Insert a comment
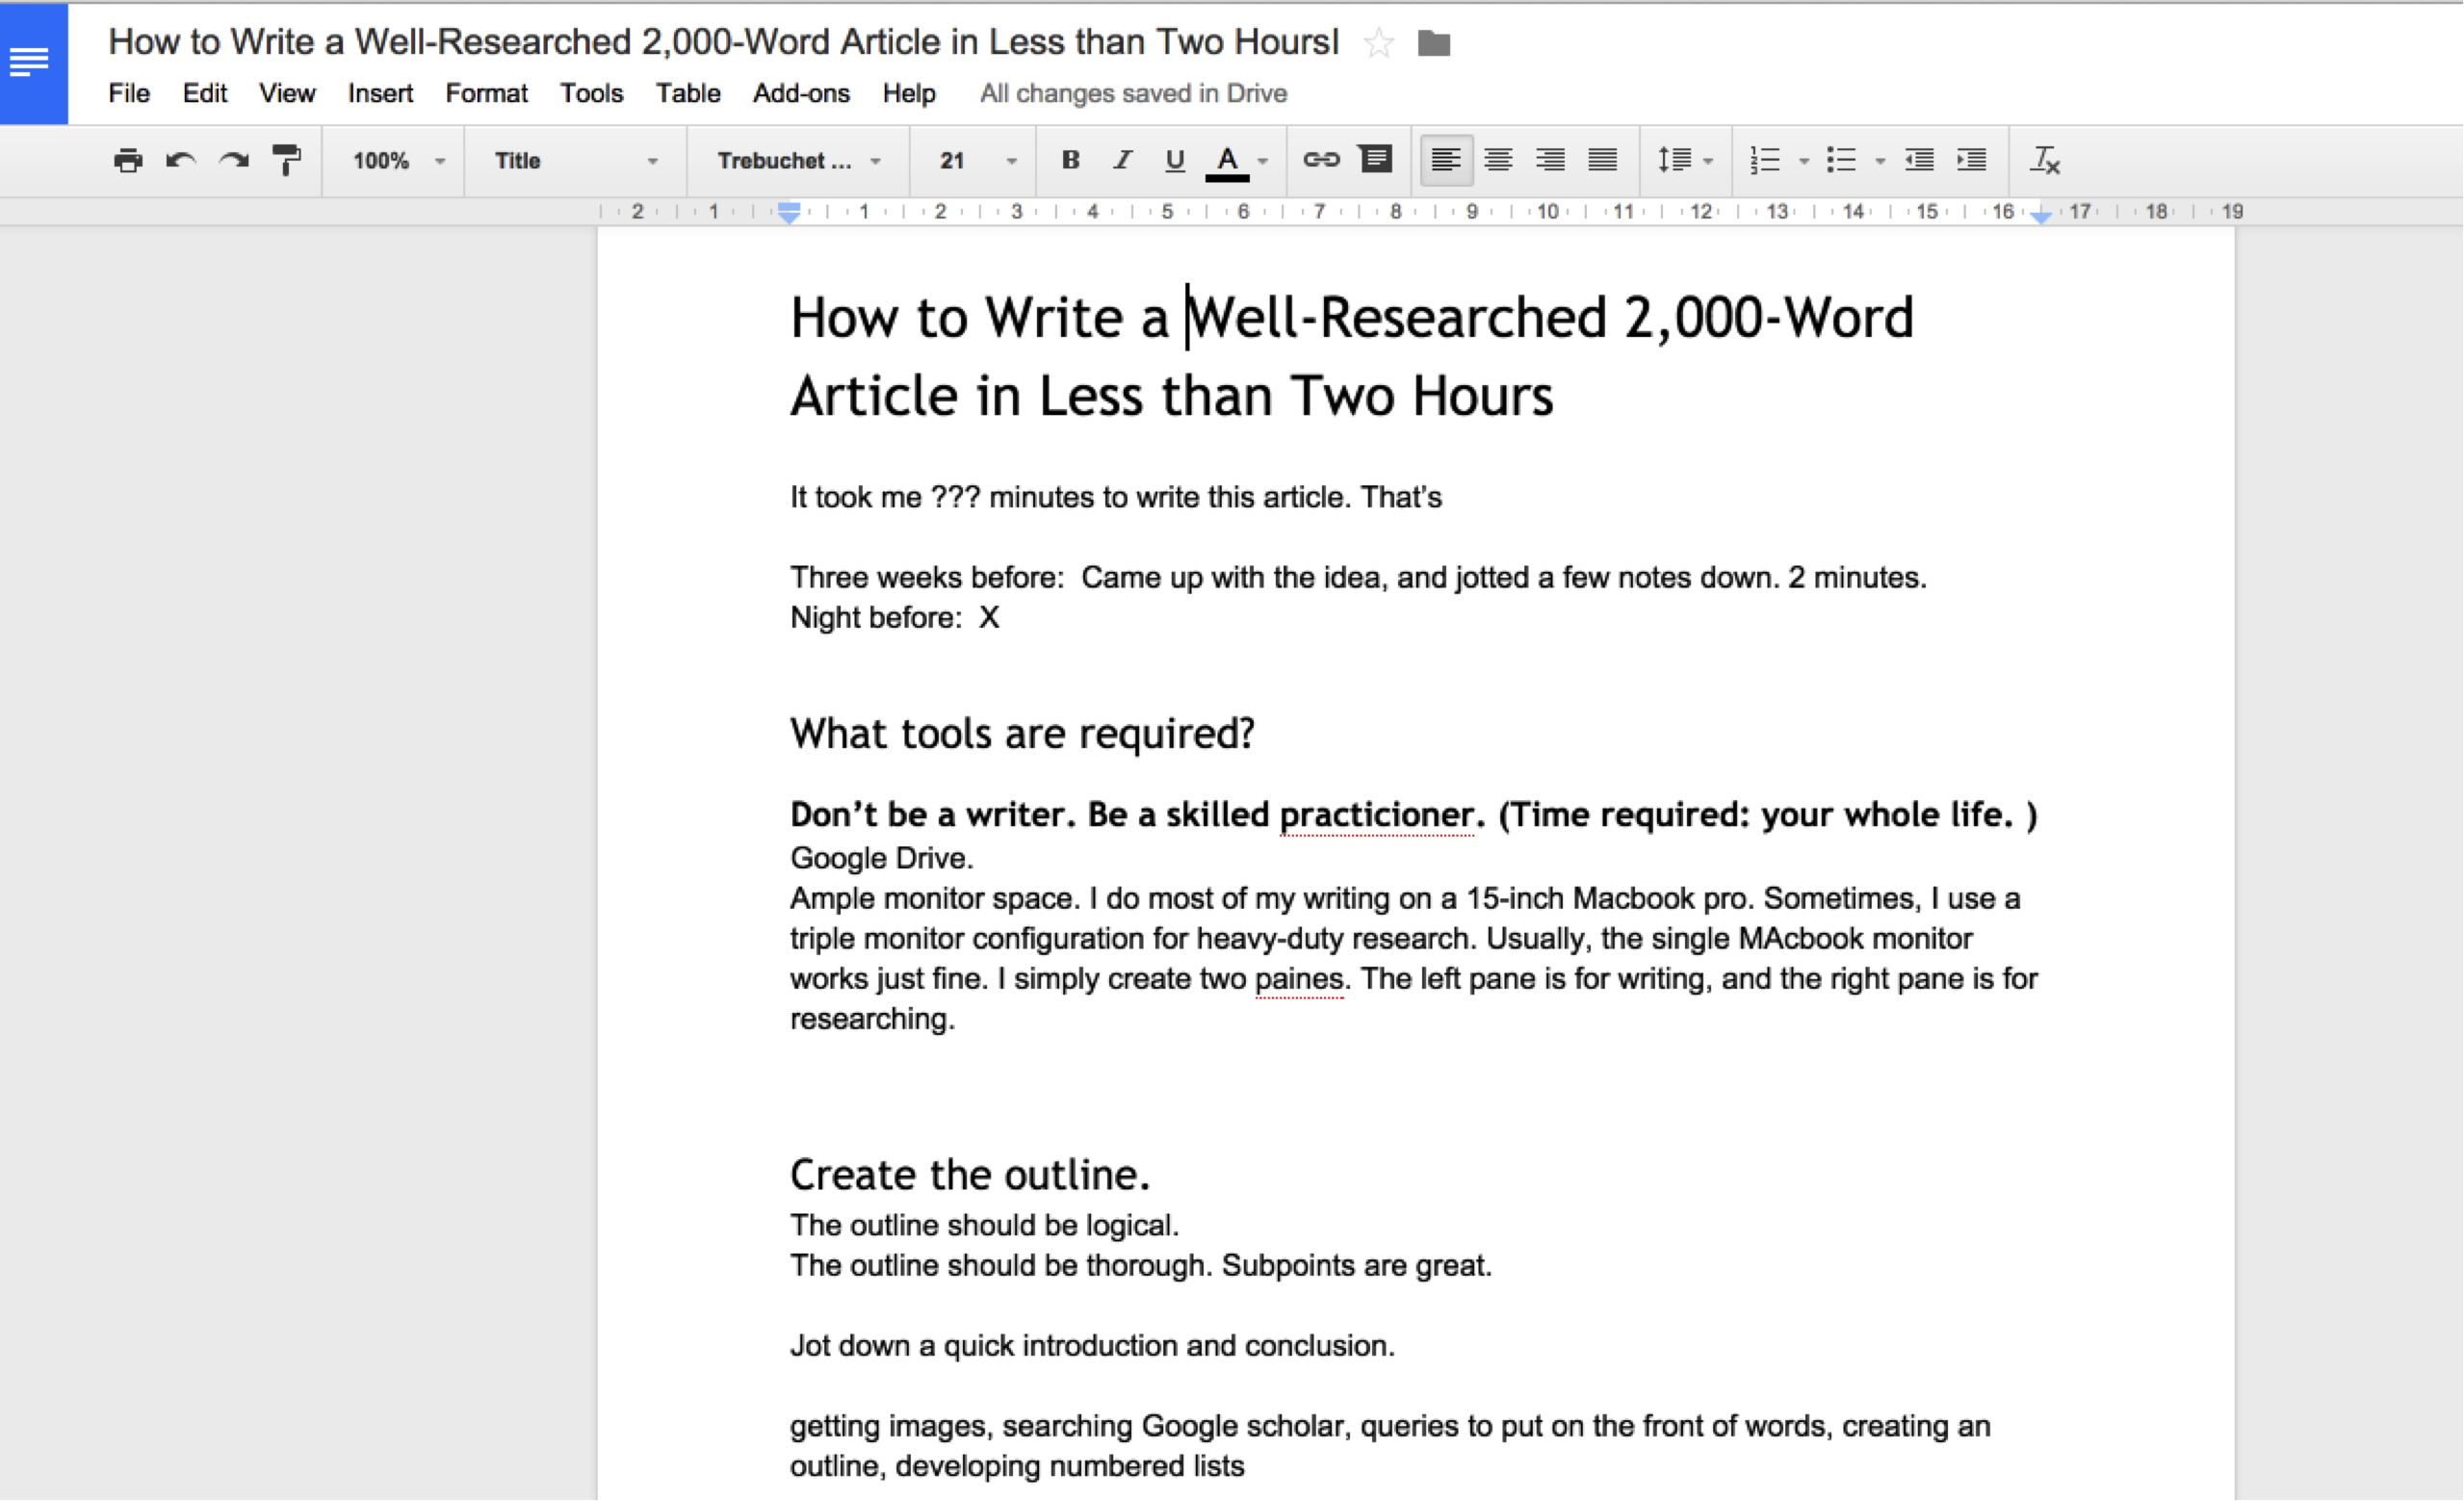The height and width of the screenshot is (1501, 2464). [x=1376, y=159]
